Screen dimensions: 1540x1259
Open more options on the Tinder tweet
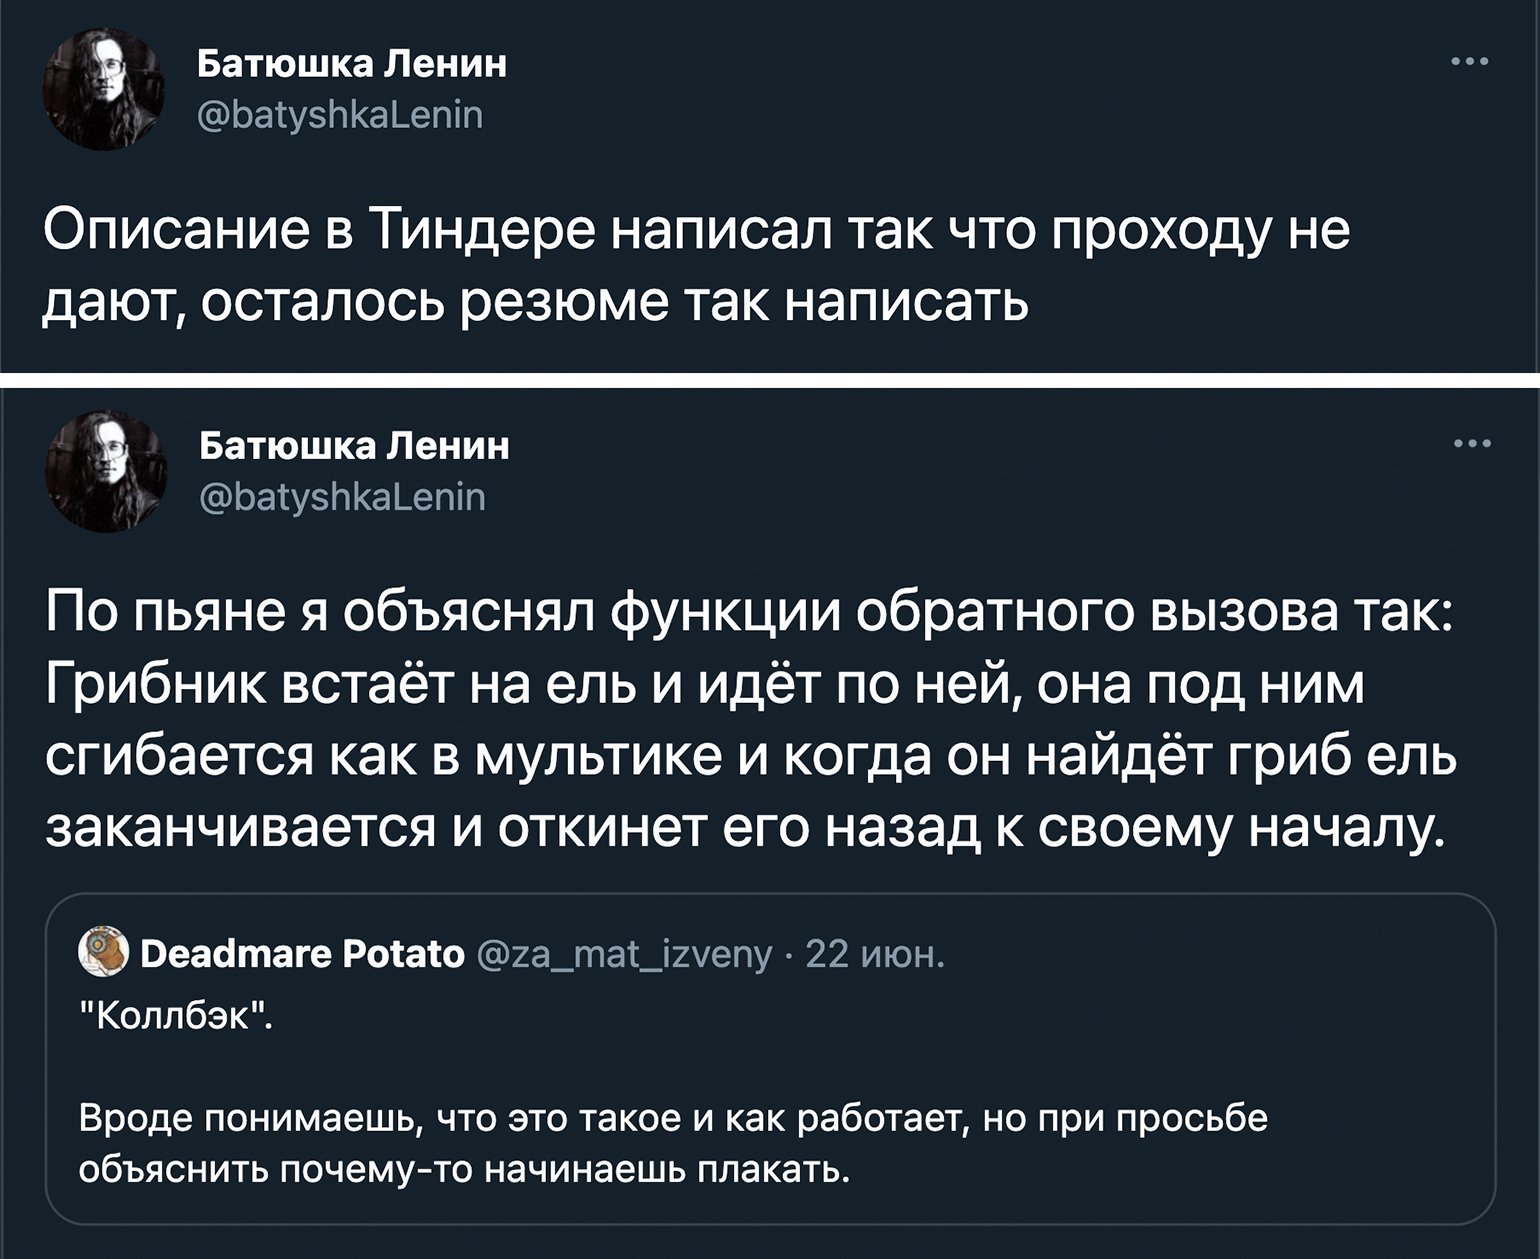pyautogui.click(x=1470, y=62)
